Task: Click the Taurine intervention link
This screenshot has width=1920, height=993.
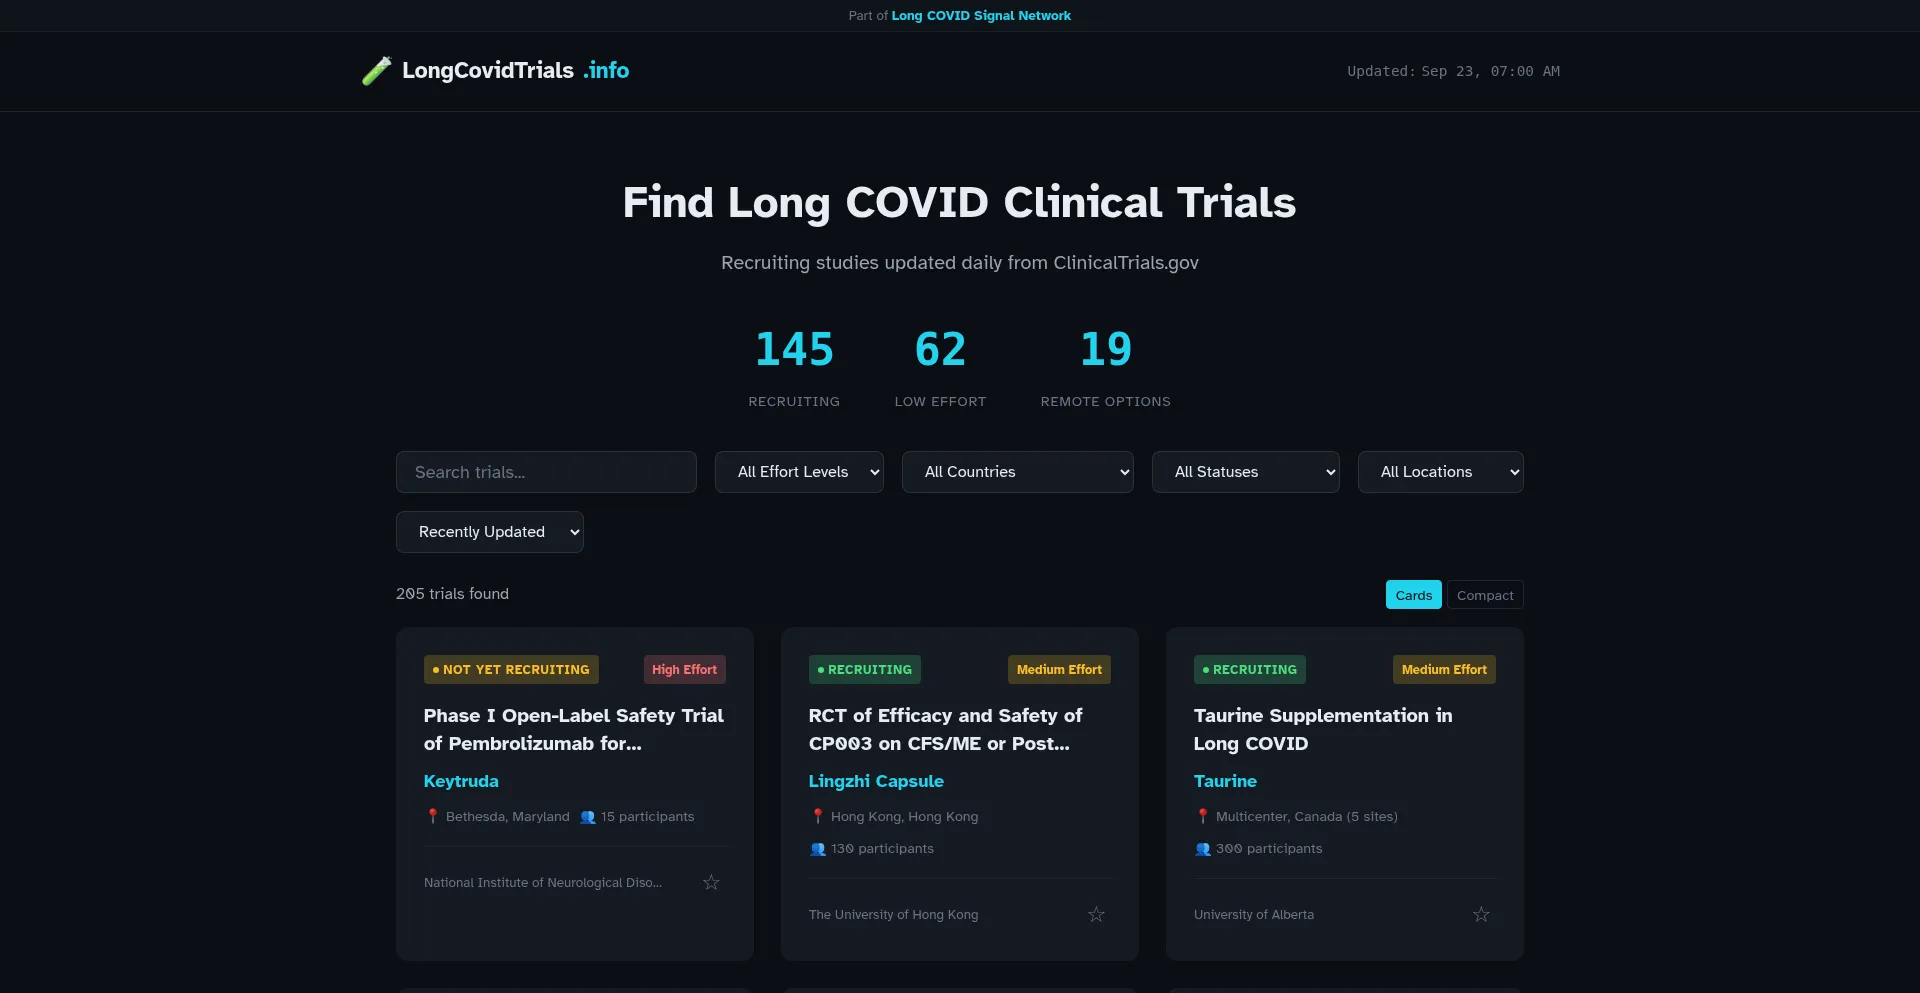Action: coord(1225,781)
